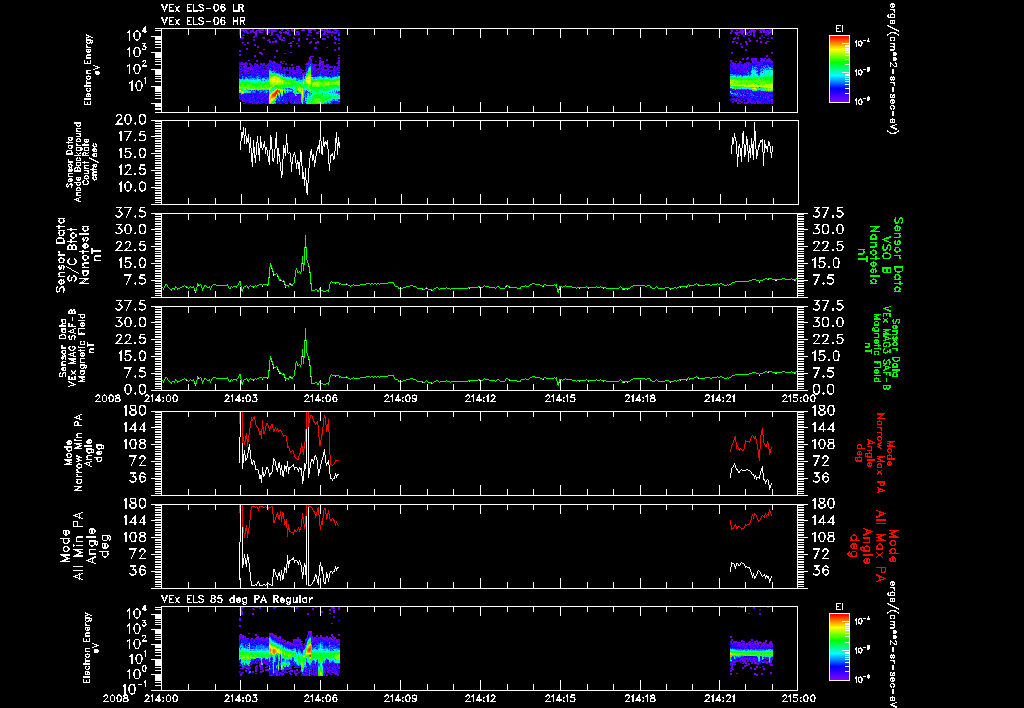Click the red Narrow Max PA trace near 214:21

751,443
